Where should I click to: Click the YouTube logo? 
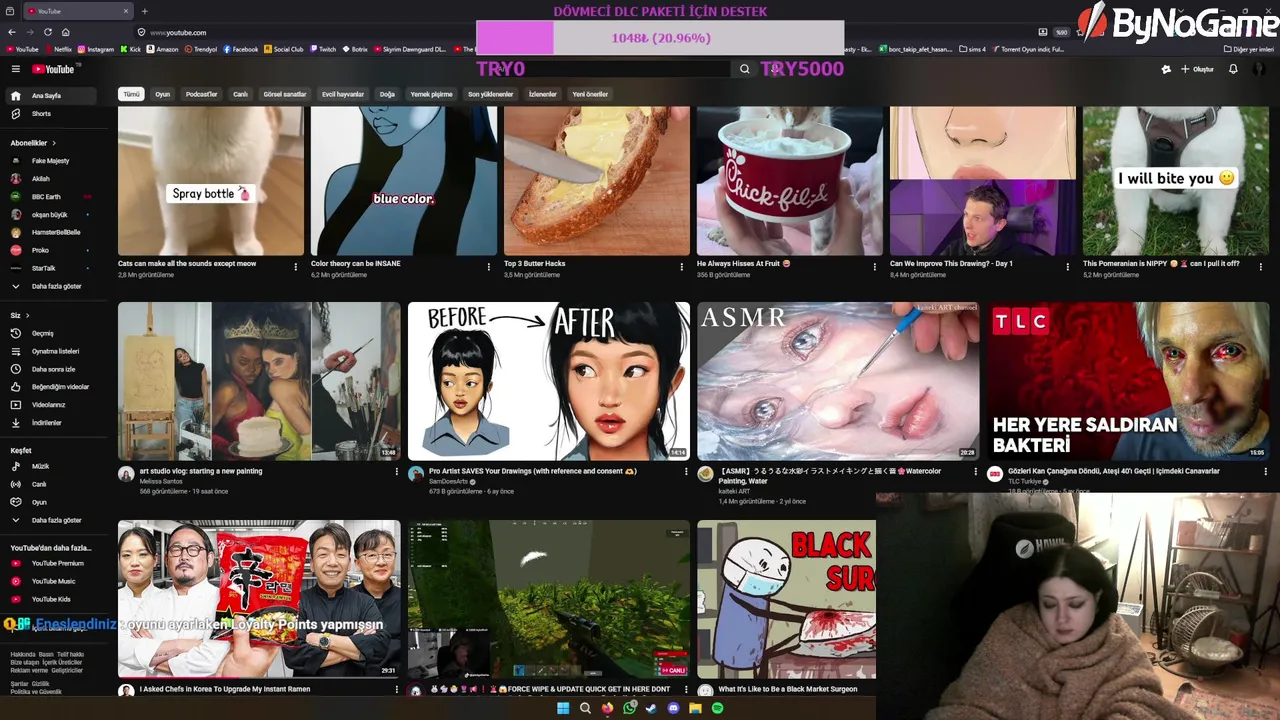[x=53, y=69]
